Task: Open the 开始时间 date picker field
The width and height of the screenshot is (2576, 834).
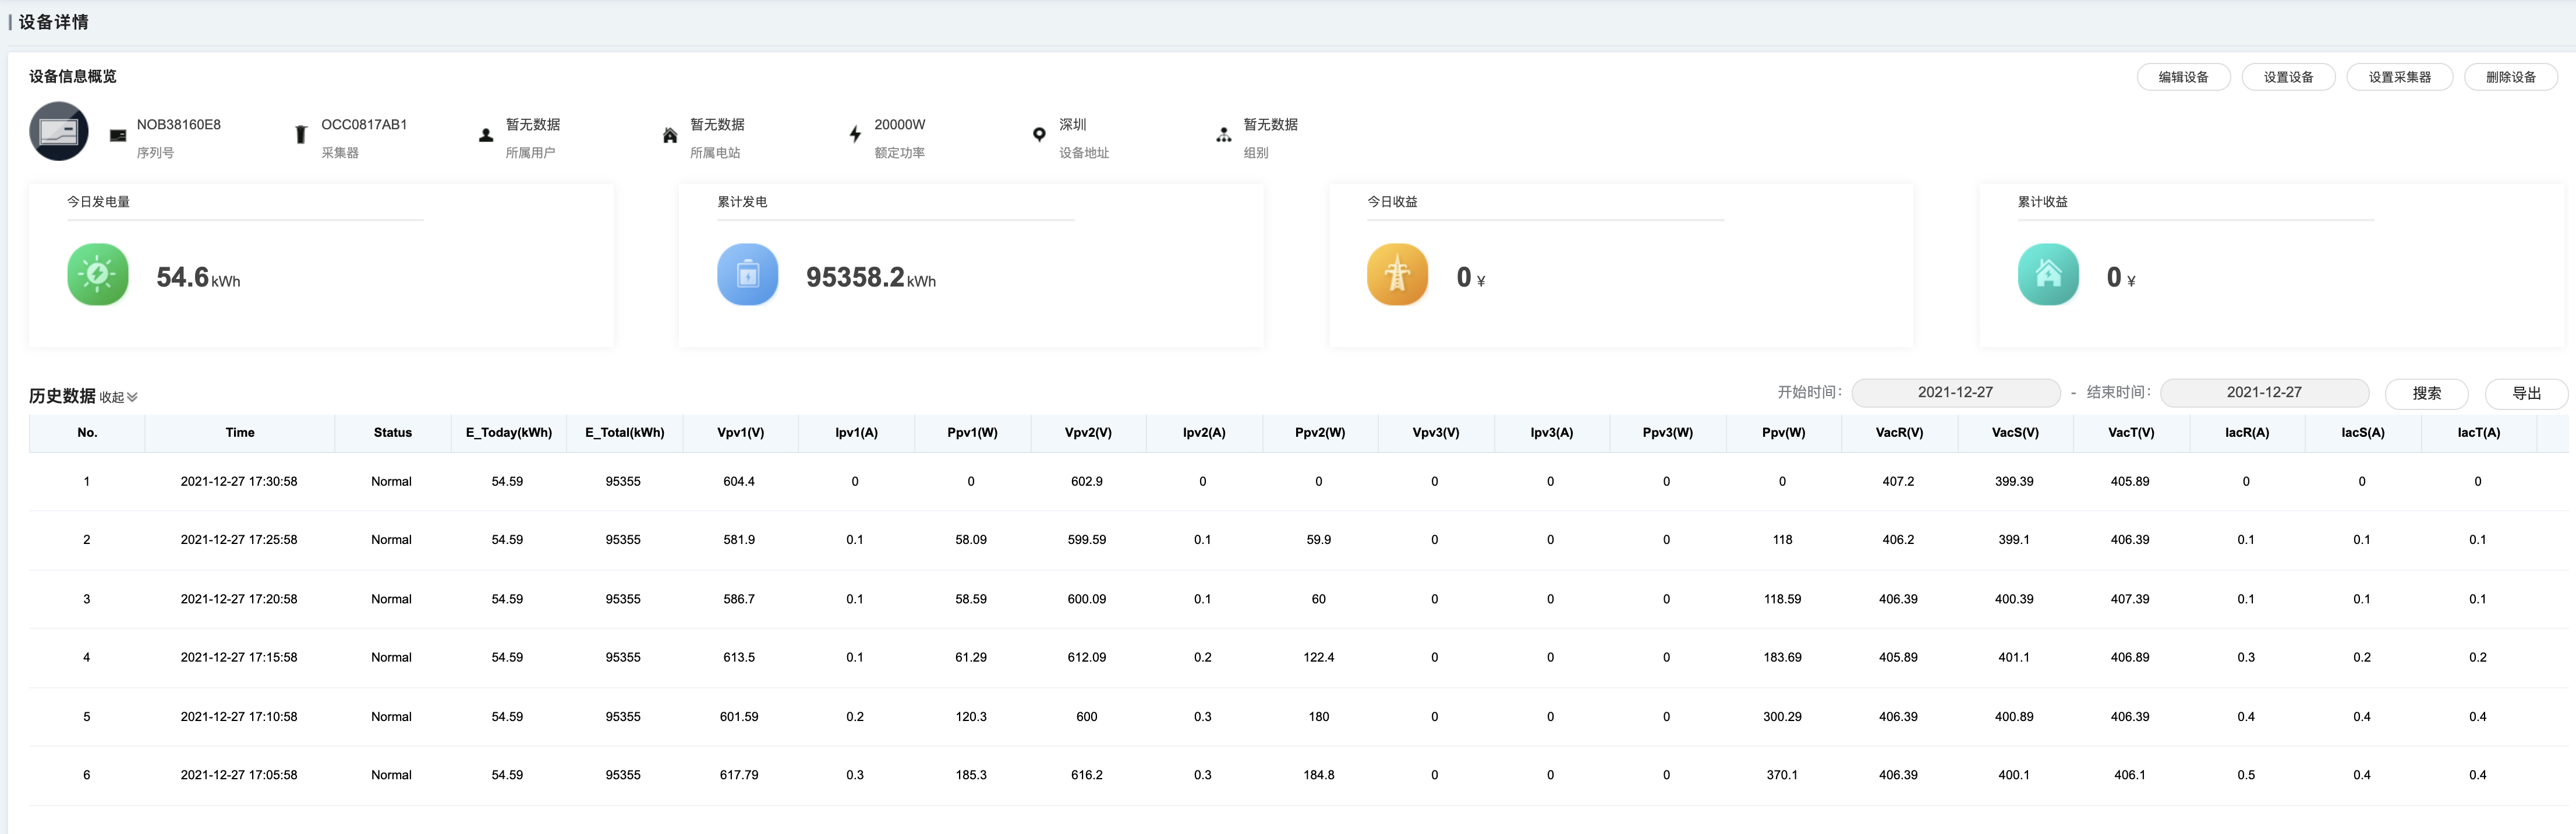Action: pos(1955,393)
